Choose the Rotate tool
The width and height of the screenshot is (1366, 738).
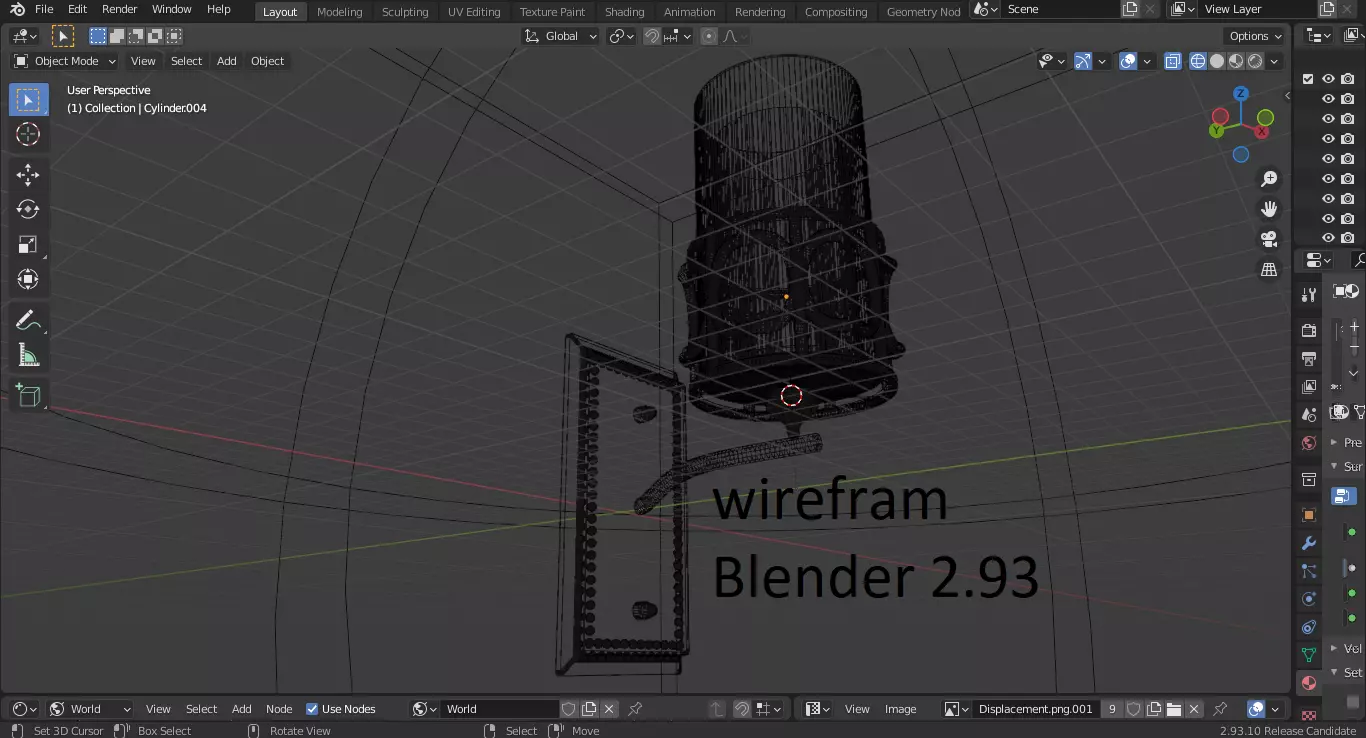[28, 209]
